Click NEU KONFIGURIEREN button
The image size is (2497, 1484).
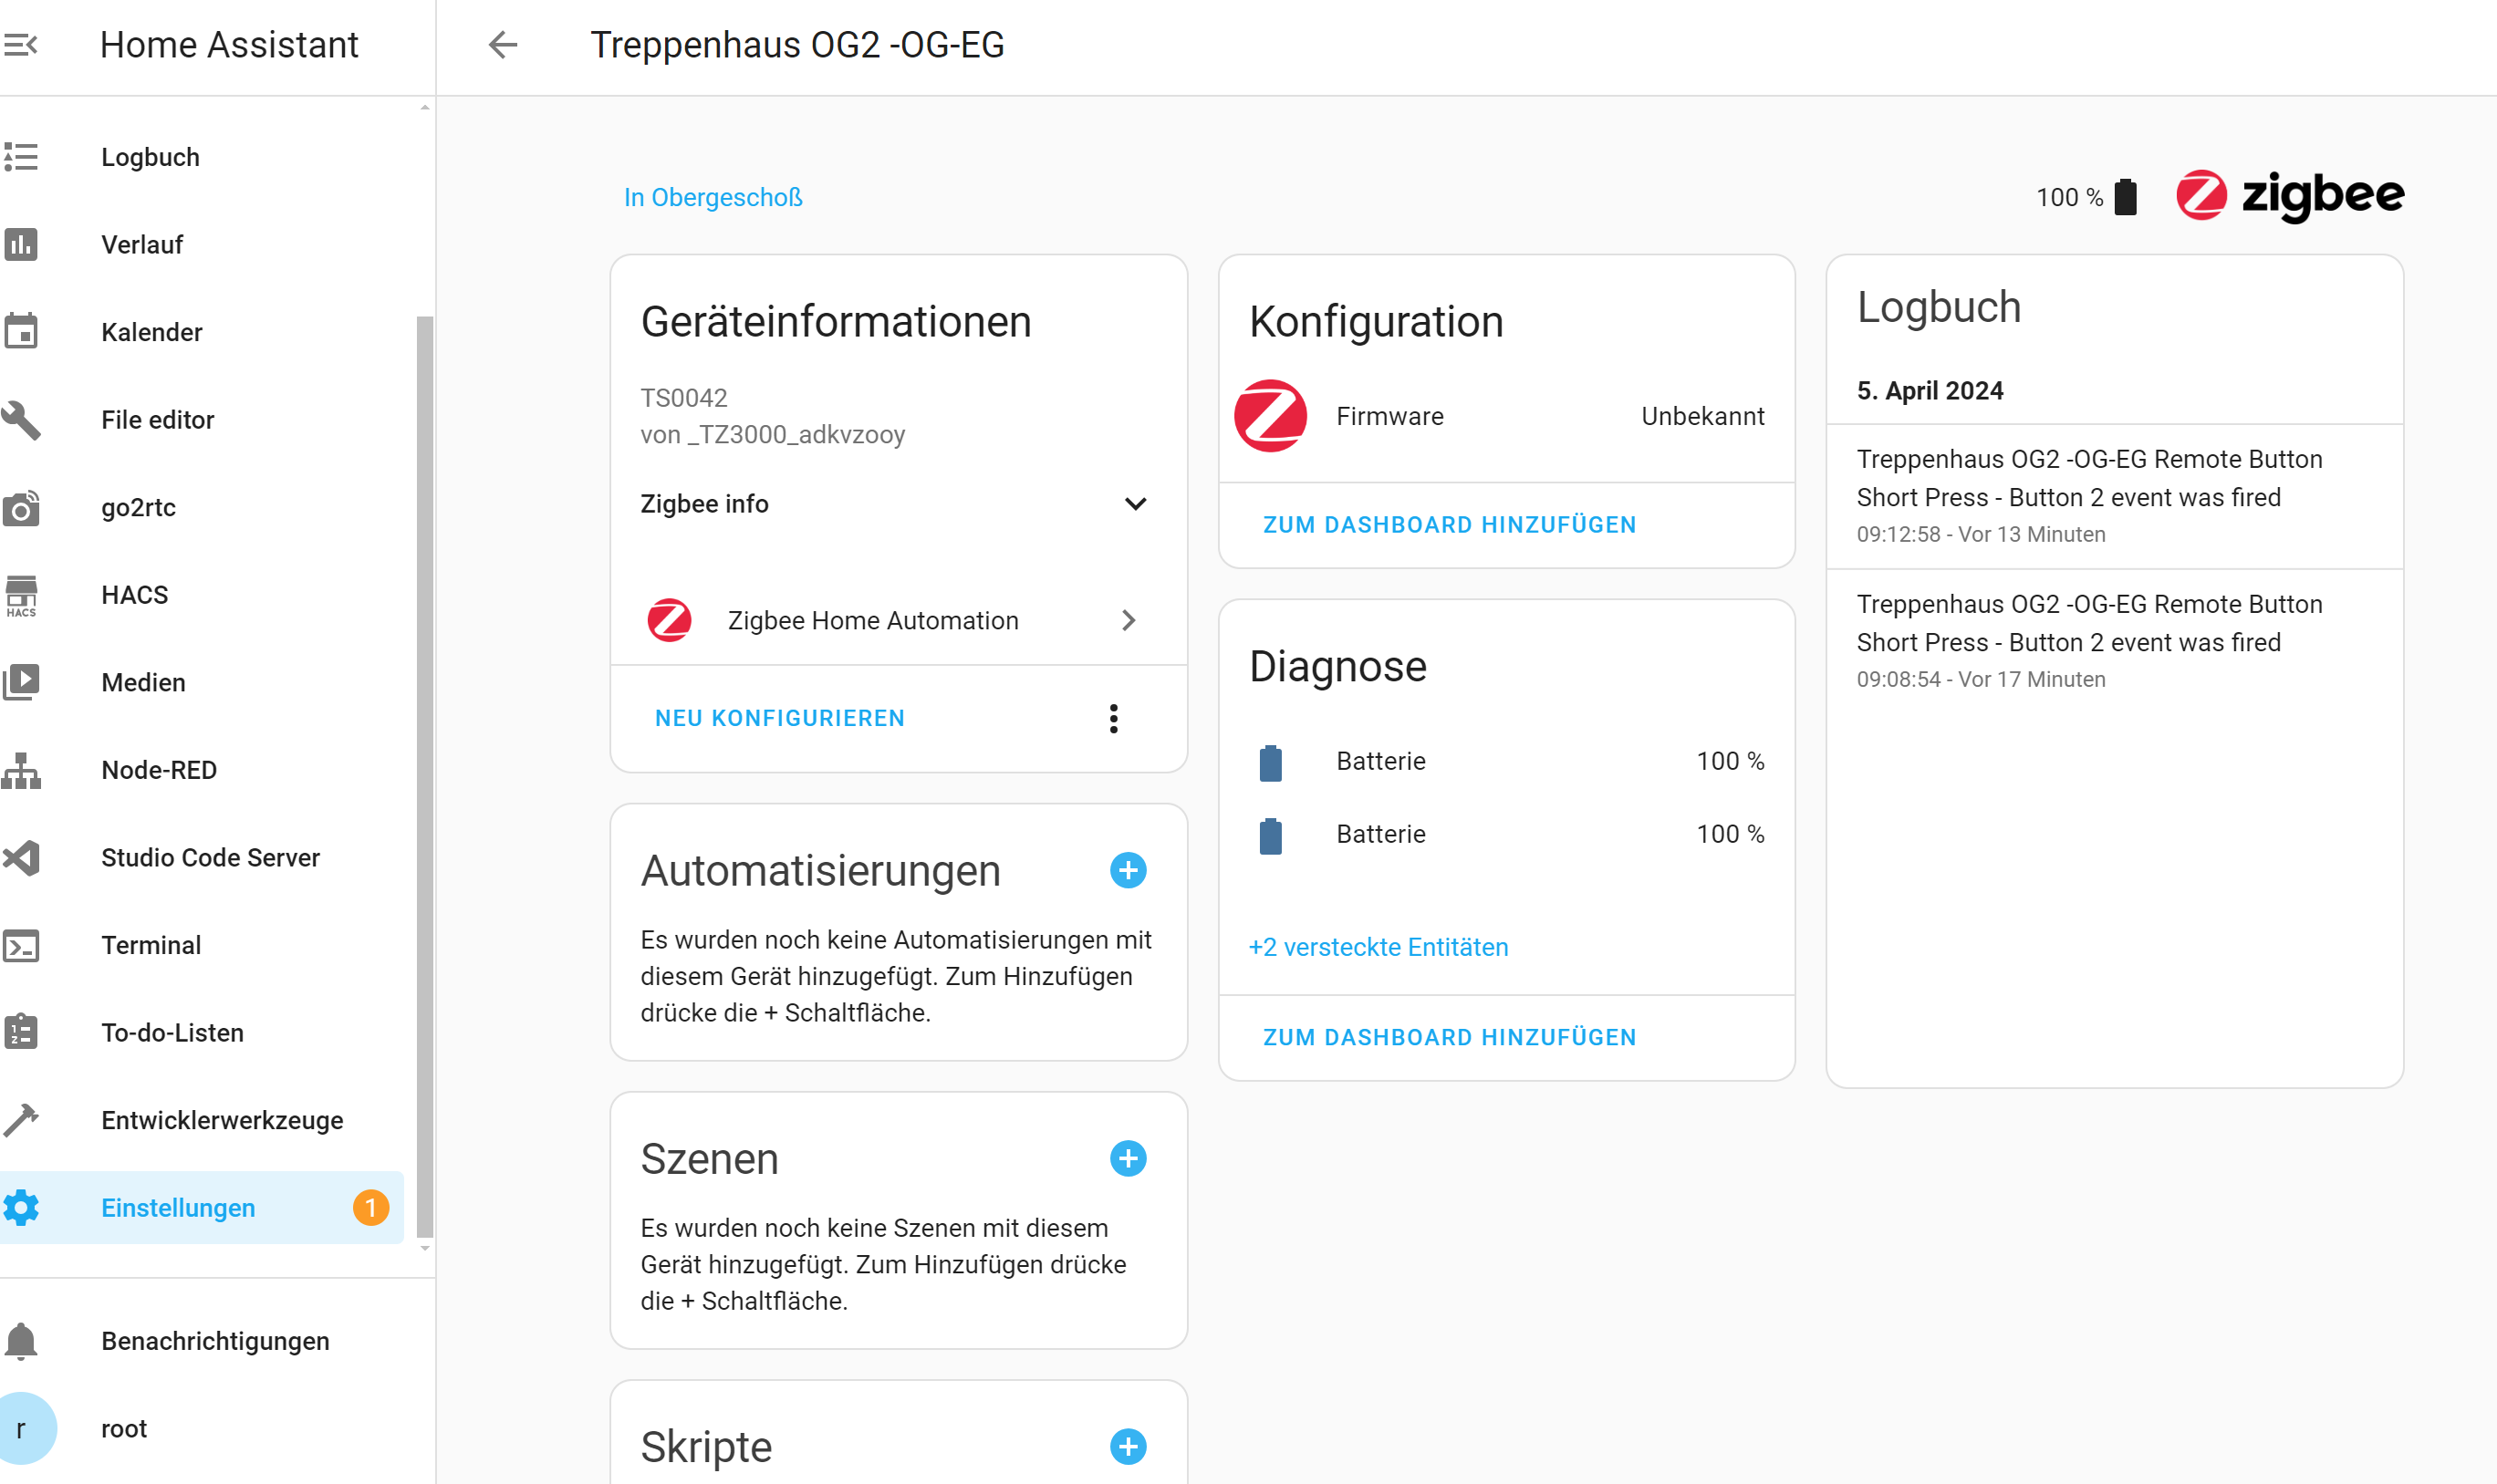coord(779,718)
